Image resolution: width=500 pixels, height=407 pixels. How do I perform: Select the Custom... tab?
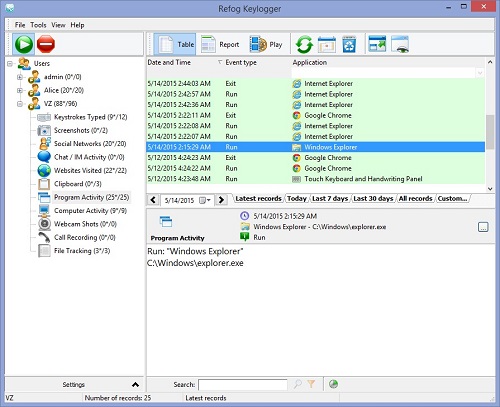point(452,199)
